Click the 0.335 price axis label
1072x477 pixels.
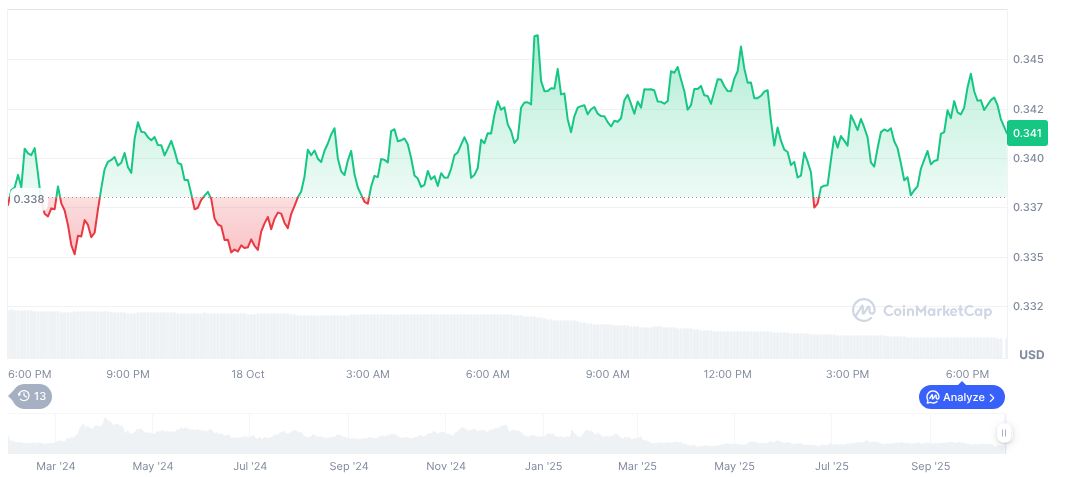click(x=1028, y=257)
